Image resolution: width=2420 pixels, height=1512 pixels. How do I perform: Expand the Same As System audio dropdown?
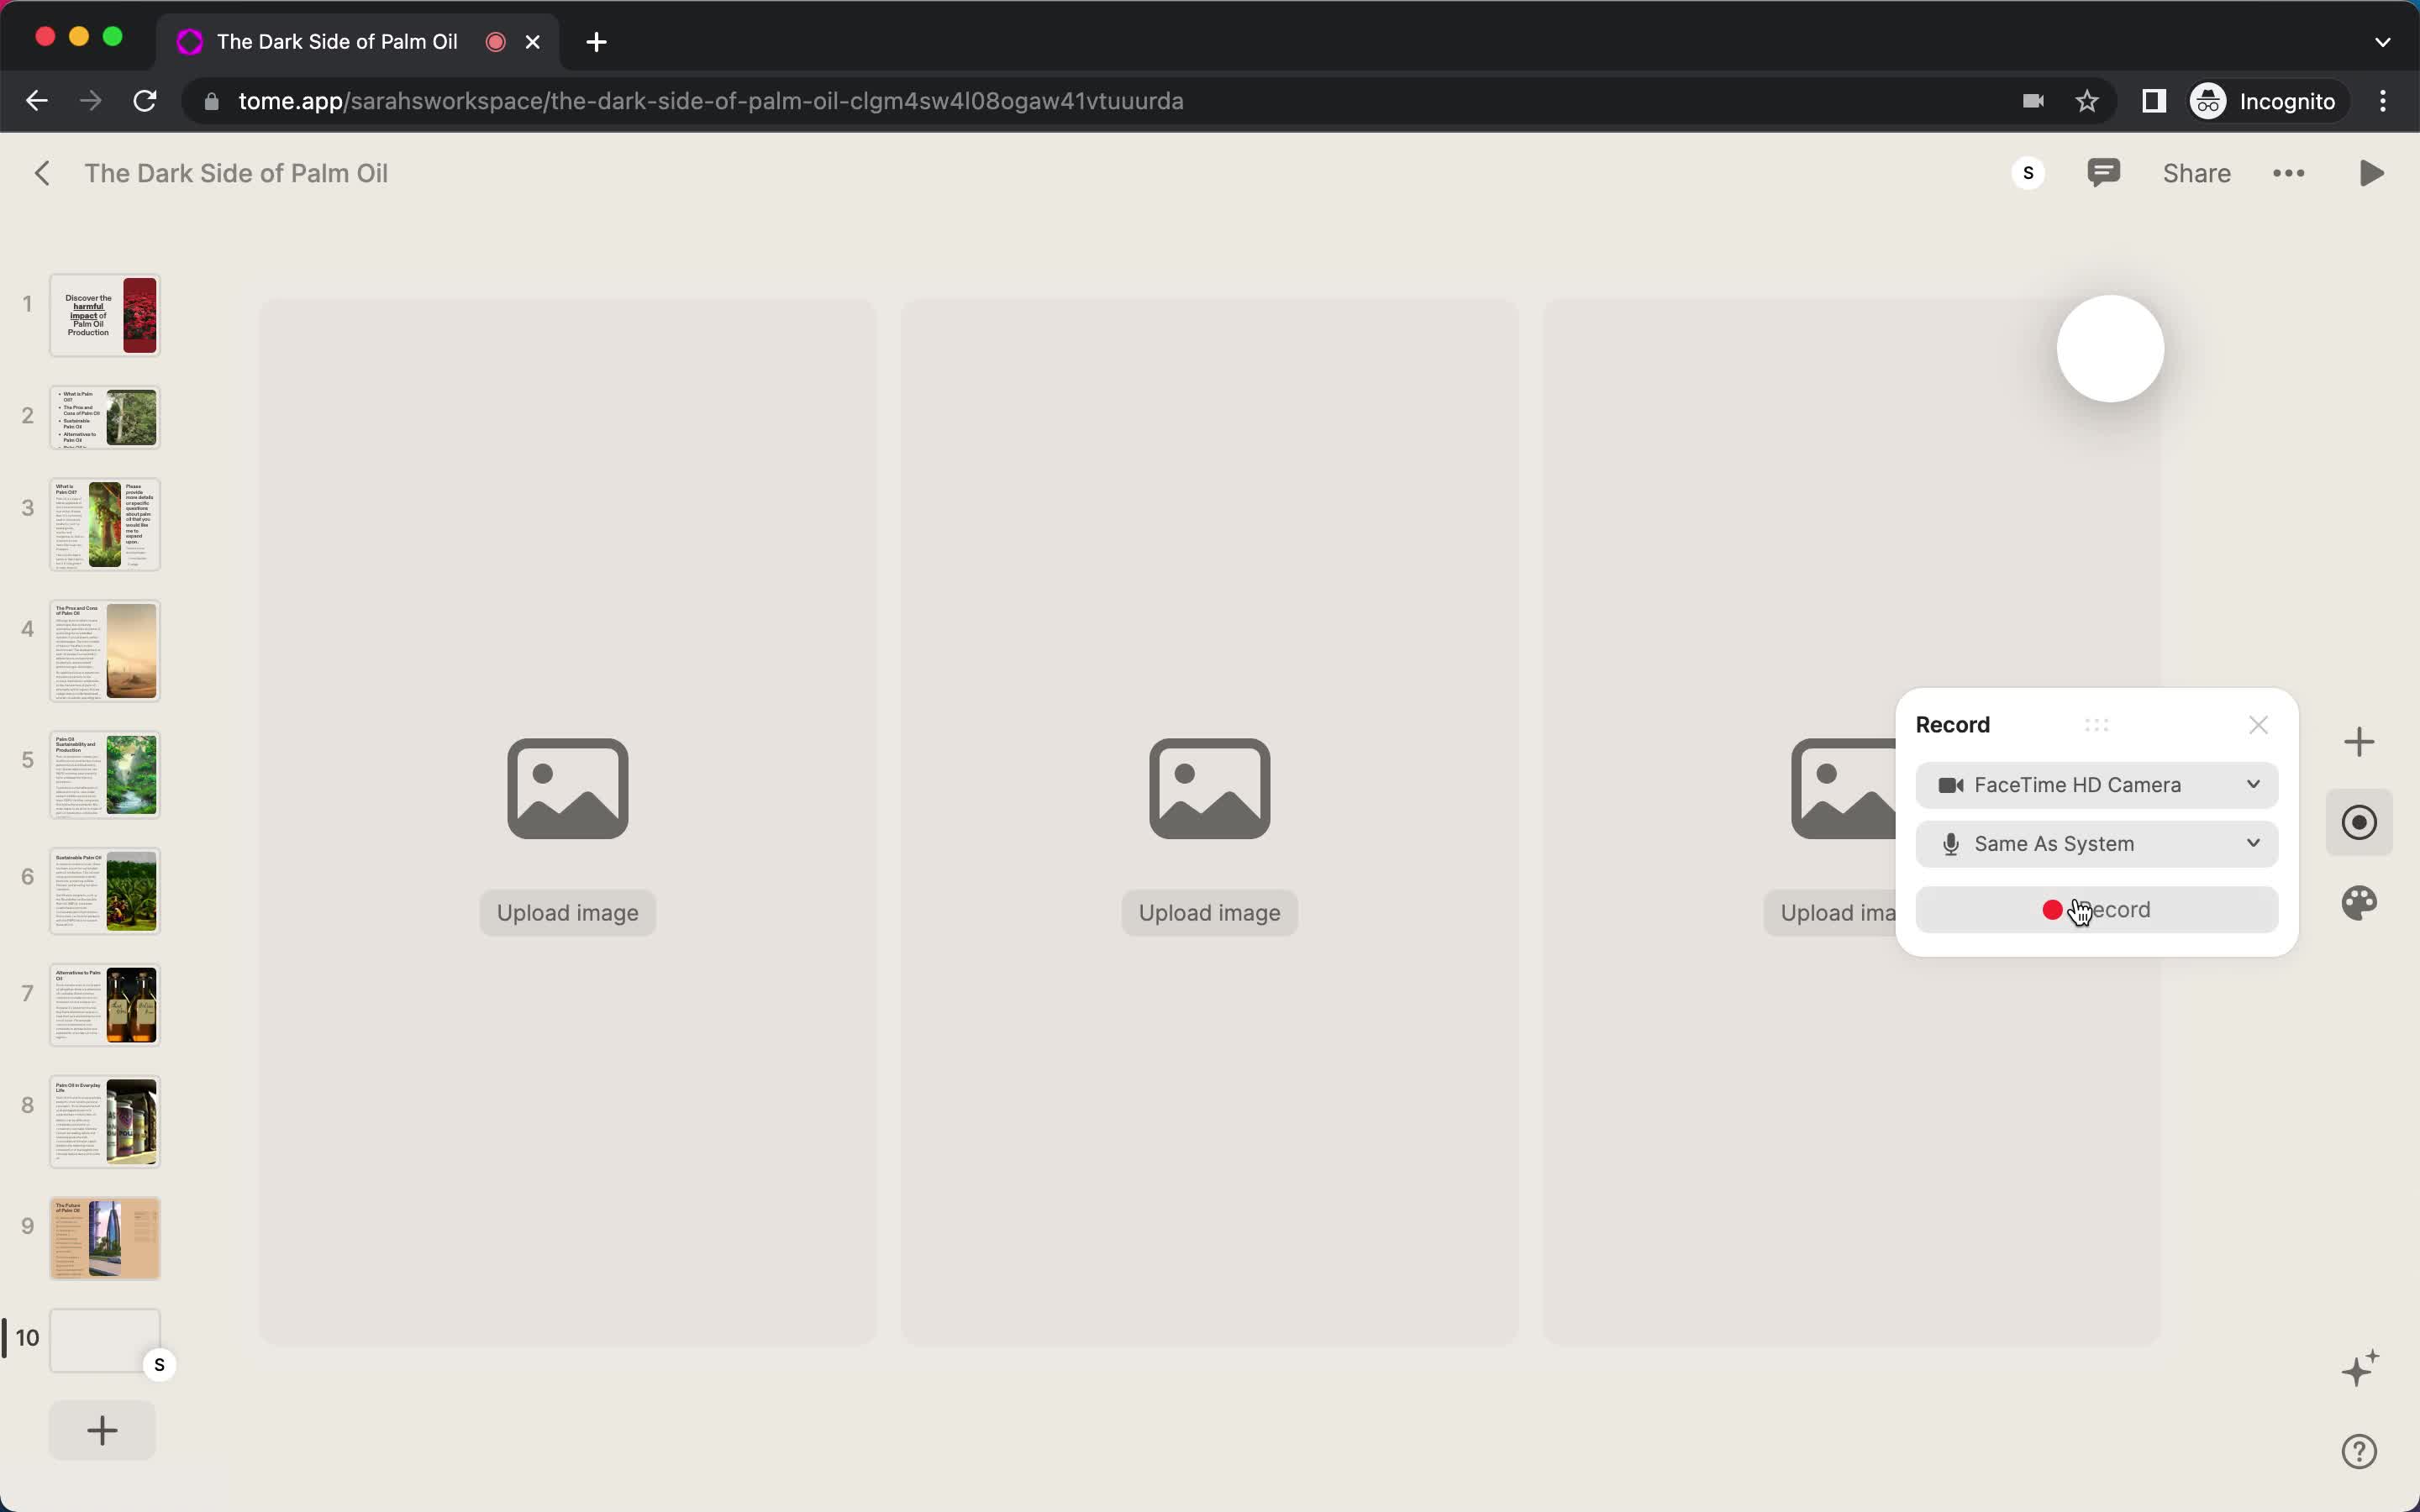[x=2253, y=843]
